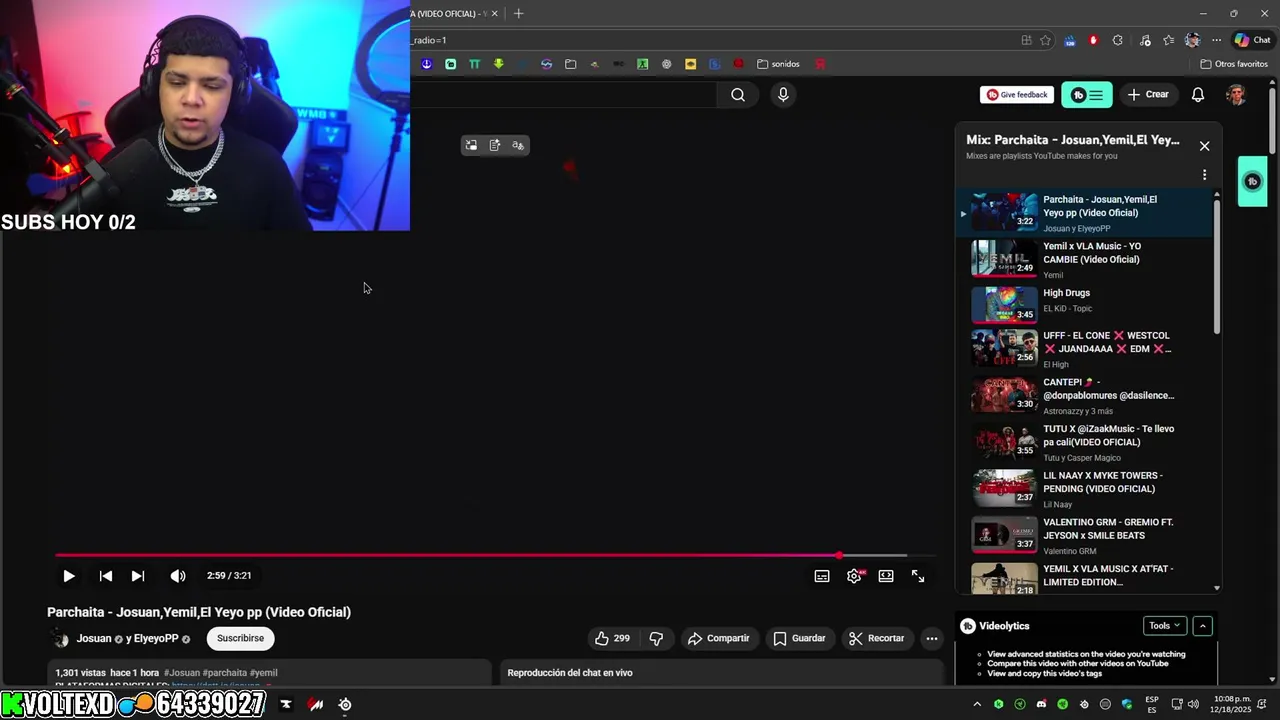Toggle subtitles on the player
The width and height of the screenshot is (1280, 720).
click(822, 576)
